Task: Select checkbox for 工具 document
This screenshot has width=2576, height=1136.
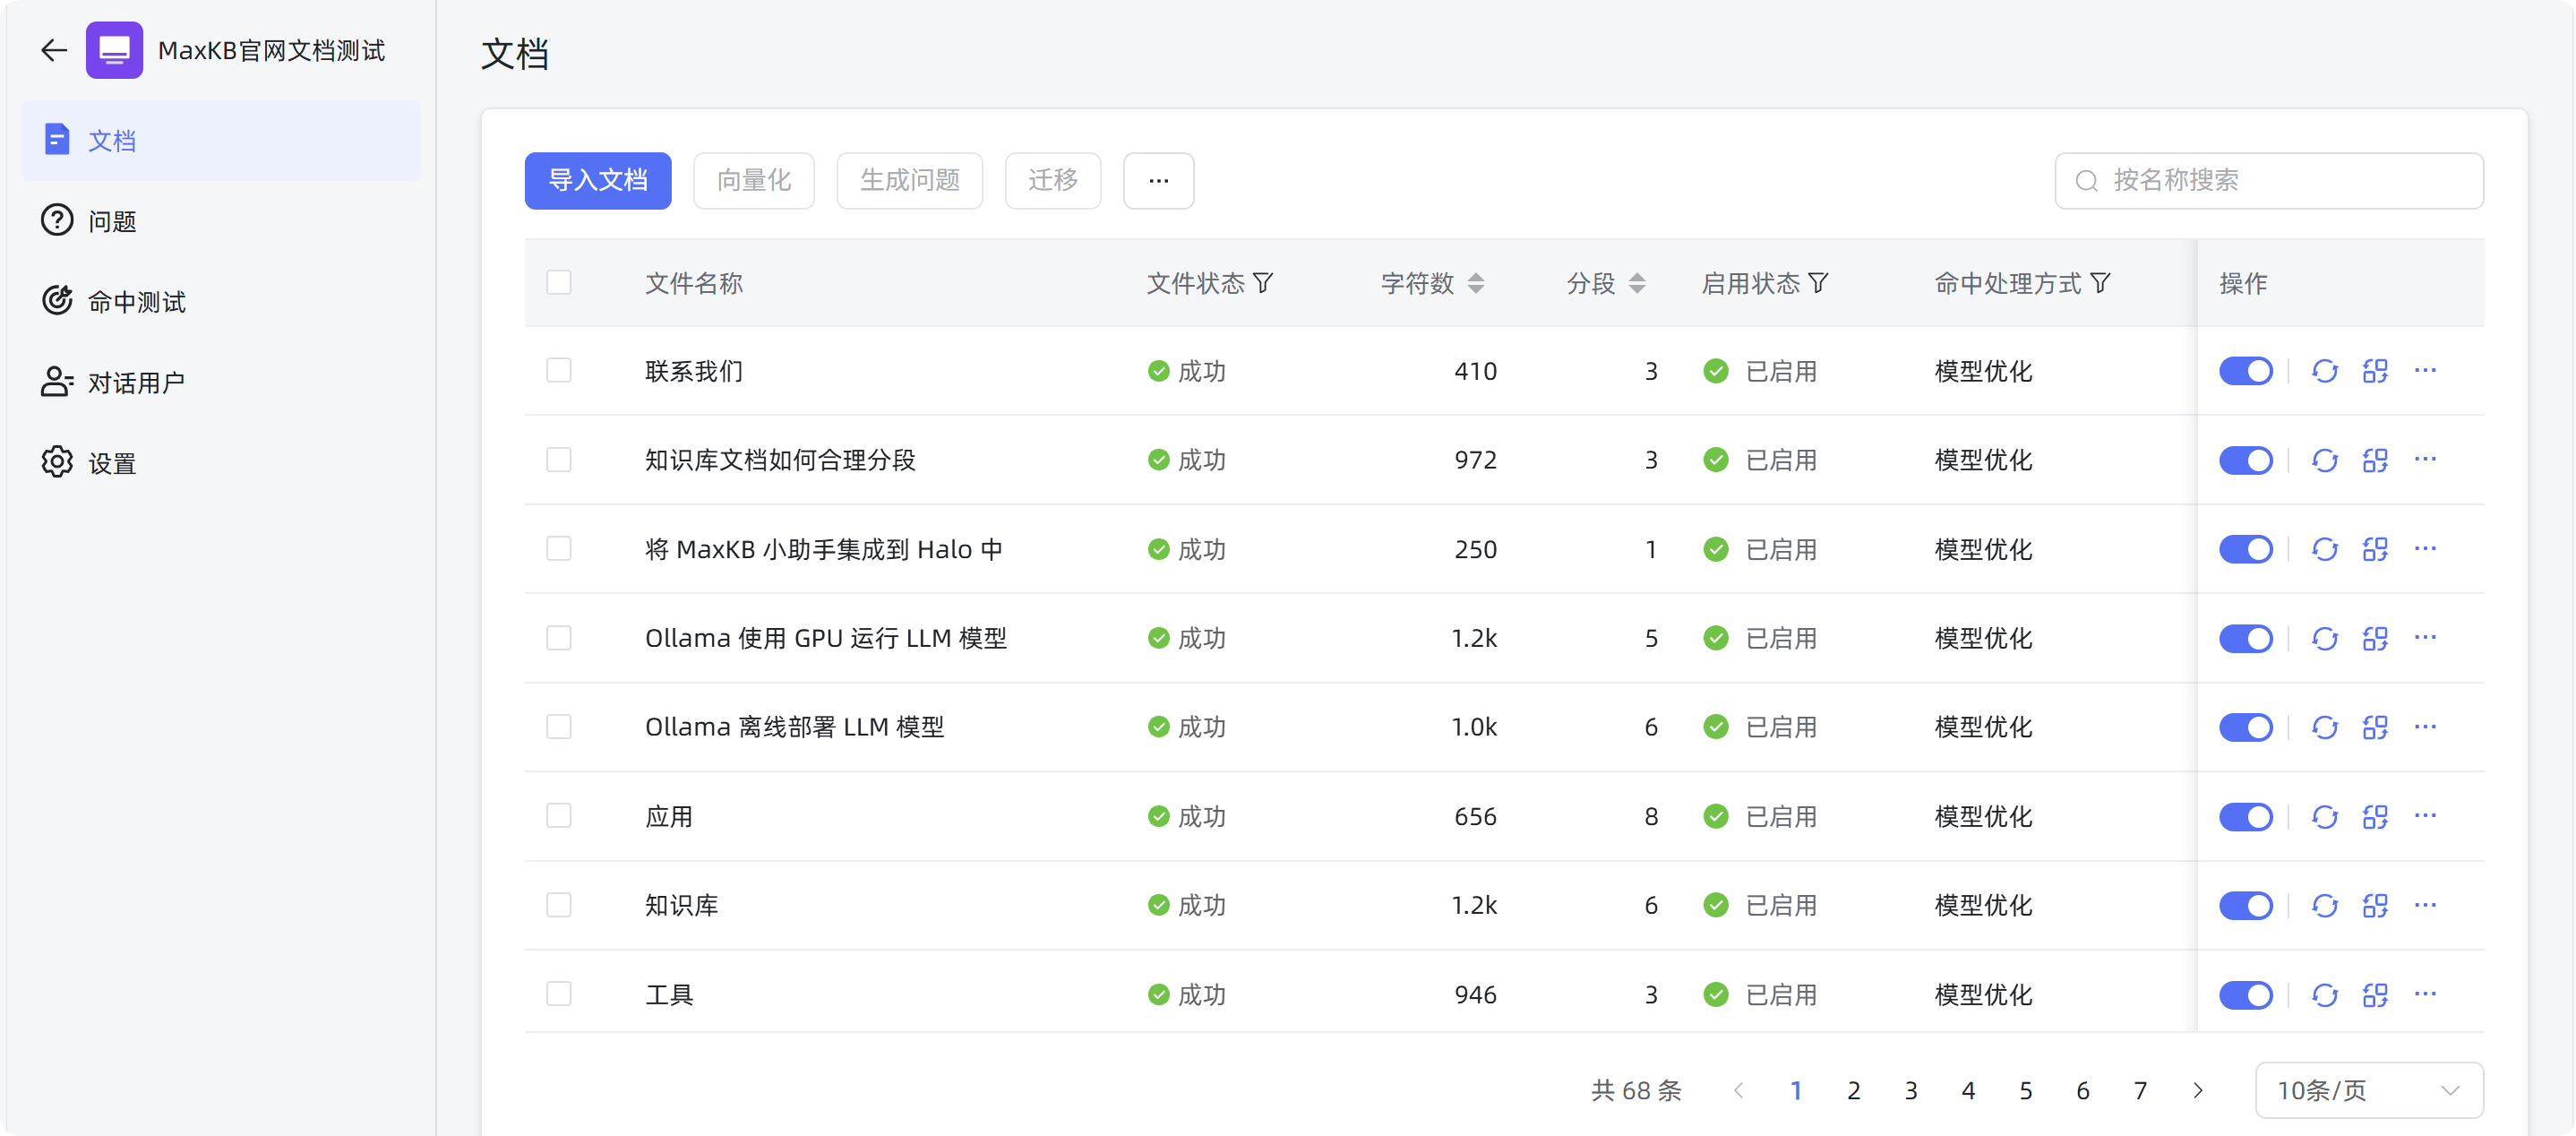Action: [x=559, y=994]
